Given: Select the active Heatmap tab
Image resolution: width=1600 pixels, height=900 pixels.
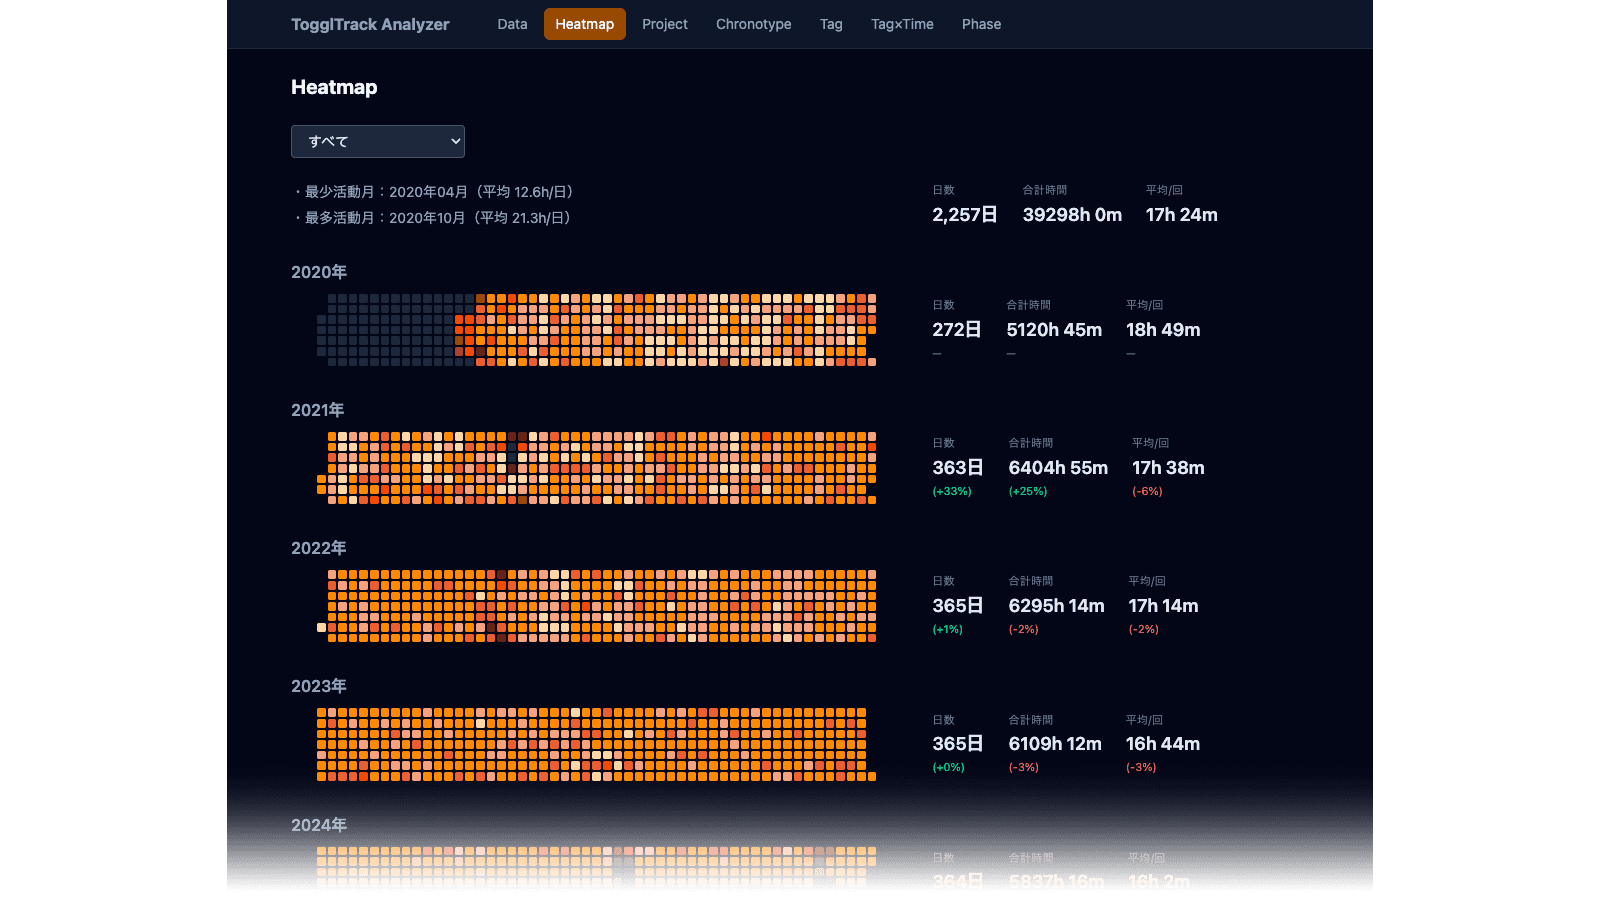Looking at the screenshot, I should tap(585, 24).
